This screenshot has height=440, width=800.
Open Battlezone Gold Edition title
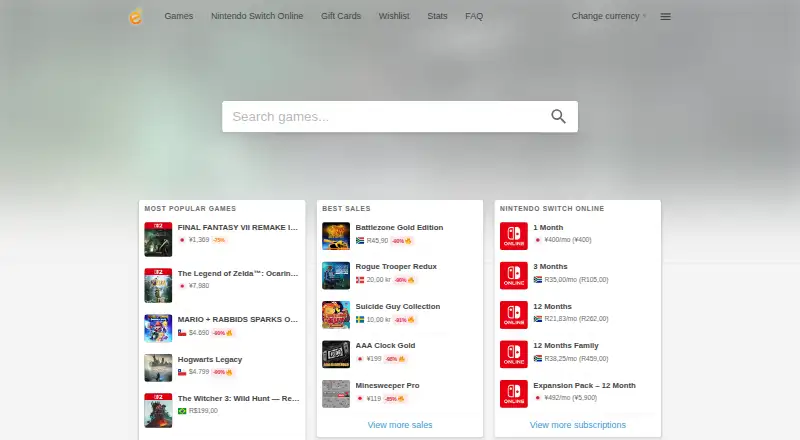coord(399,228)
